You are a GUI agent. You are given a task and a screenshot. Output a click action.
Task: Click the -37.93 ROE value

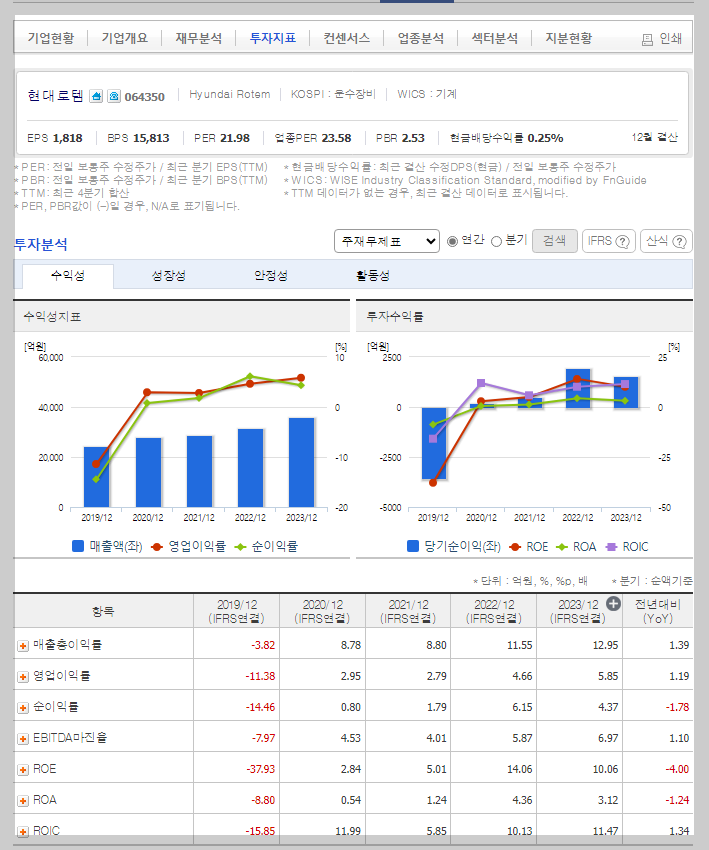[x=261, y=769]
